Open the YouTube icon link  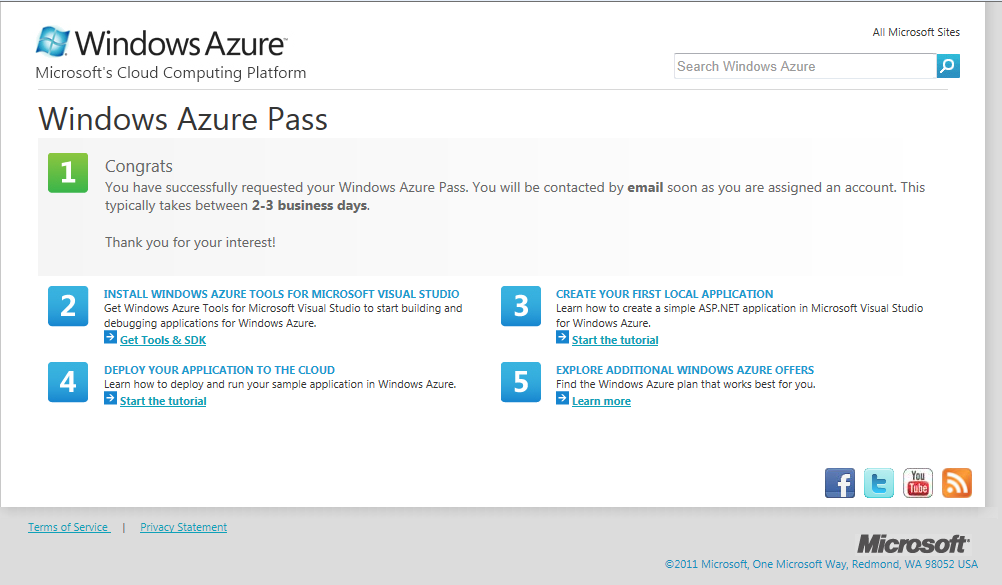tap(918, 483)
